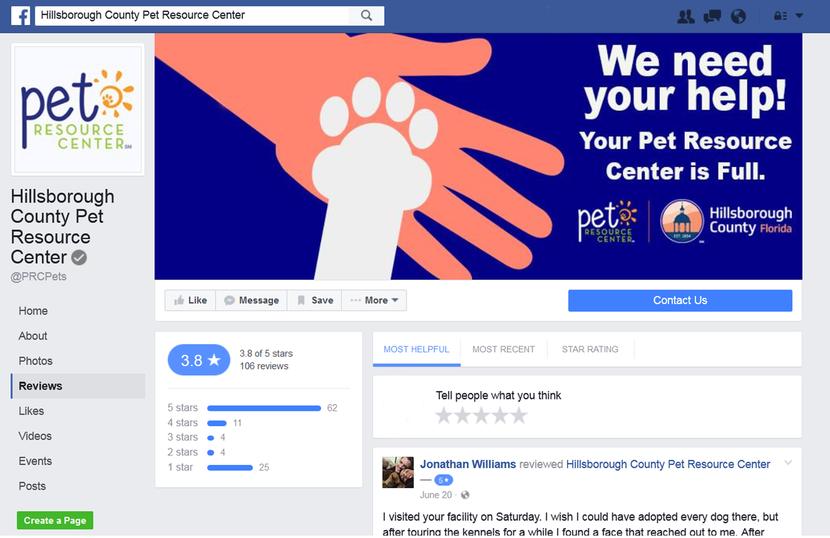The height and width of the screenshot is (538, 830).
Task: Click the search magnifier icon
Action: point(366,15)
